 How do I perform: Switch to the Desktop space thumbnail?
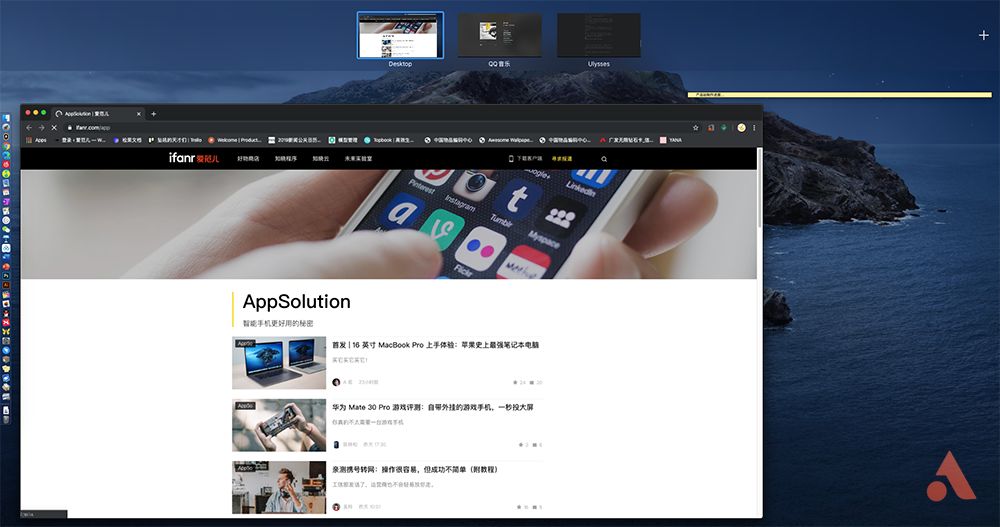[x=400, y=36]
